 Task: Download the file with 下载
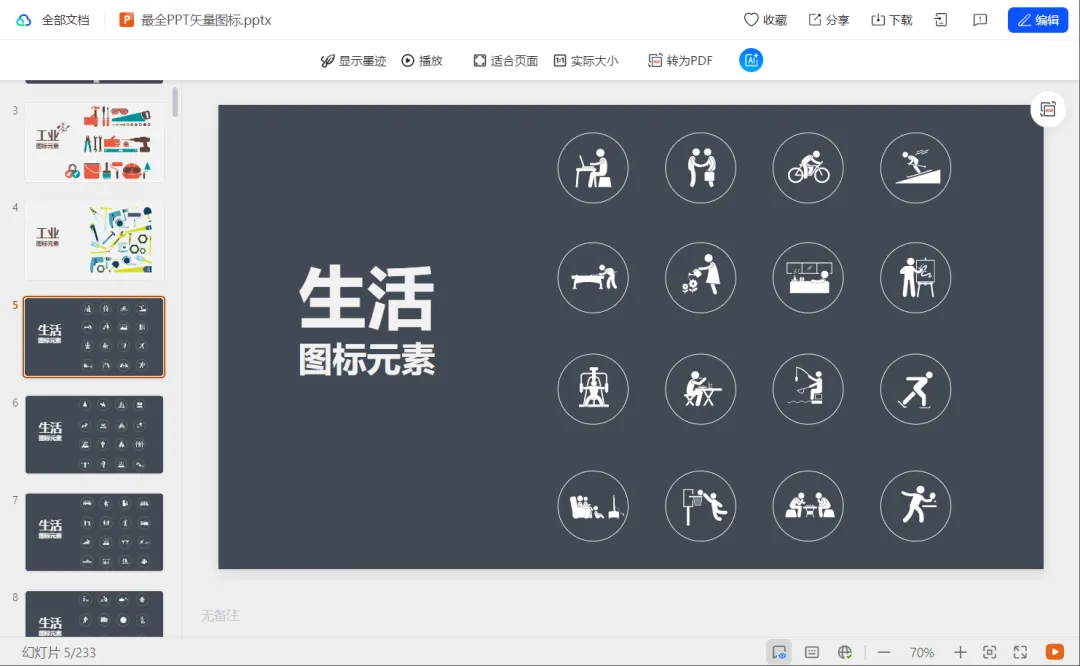tap(892, 20)
